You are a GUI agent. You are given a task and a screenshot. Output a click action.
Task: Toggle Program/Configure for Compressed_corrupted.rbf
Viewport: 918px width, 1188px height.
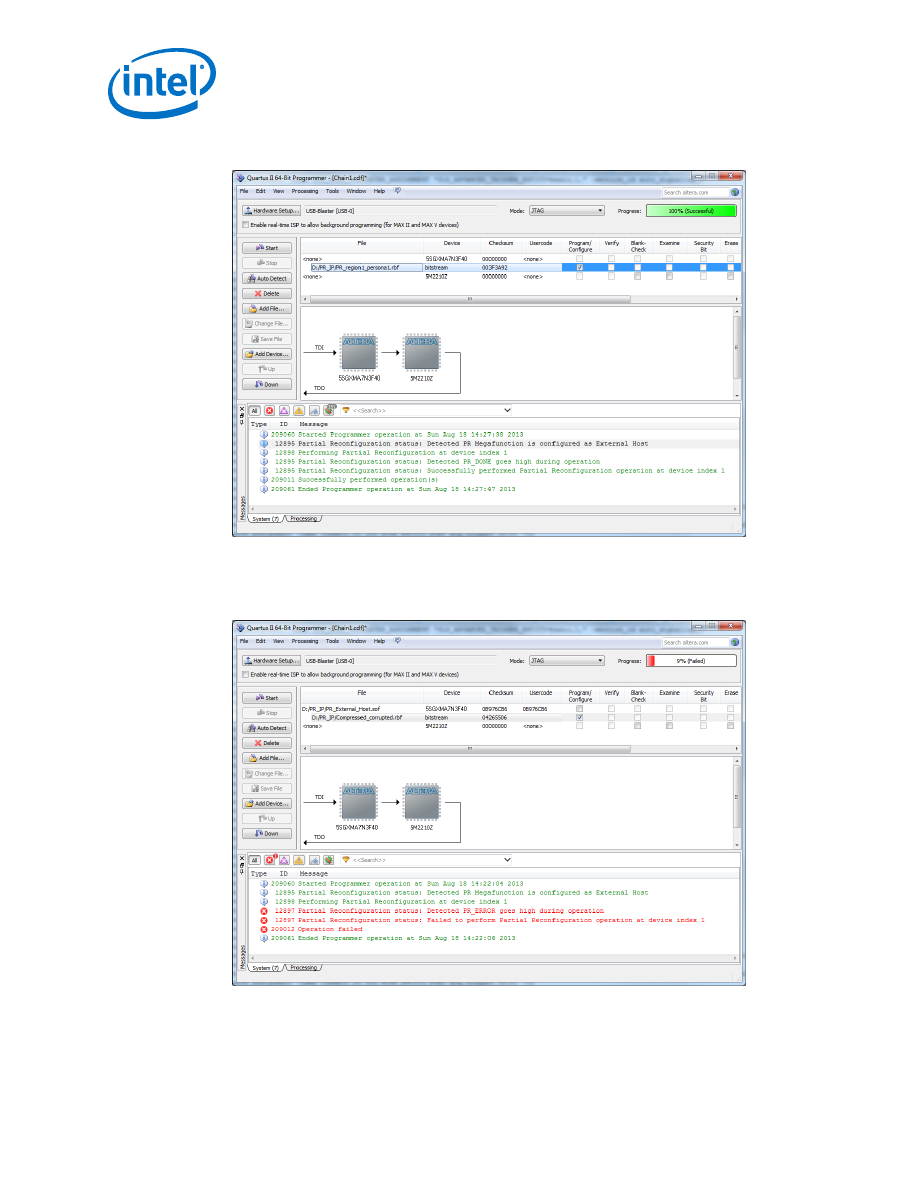pos(579,717)
